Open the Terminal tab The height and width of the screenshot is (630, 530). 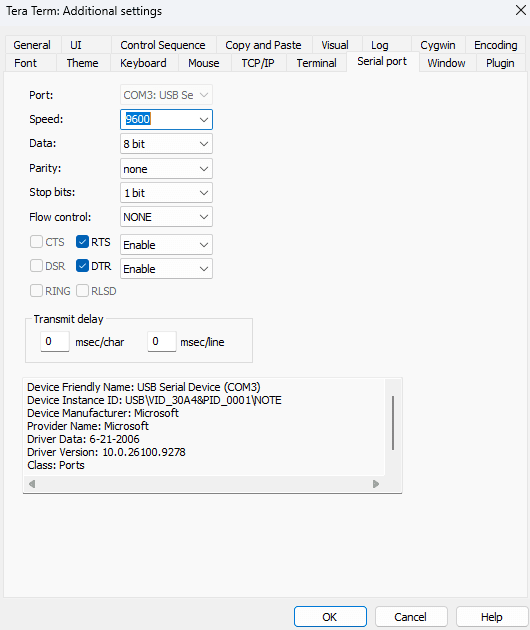pyautogui.click(x=317, y=63)
